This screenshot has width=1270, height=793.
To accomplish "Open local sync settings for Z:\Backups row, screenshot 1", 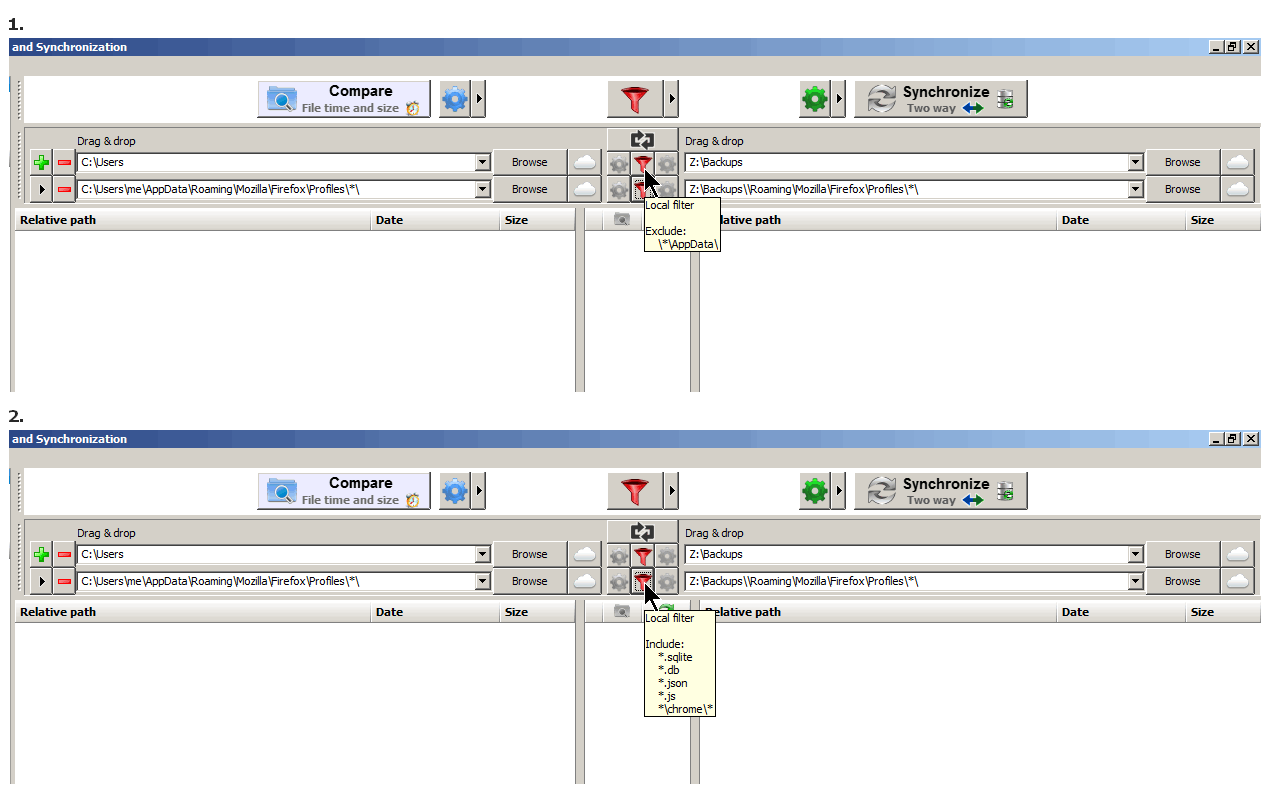I will pyautogui.click(x=667, y=163).
